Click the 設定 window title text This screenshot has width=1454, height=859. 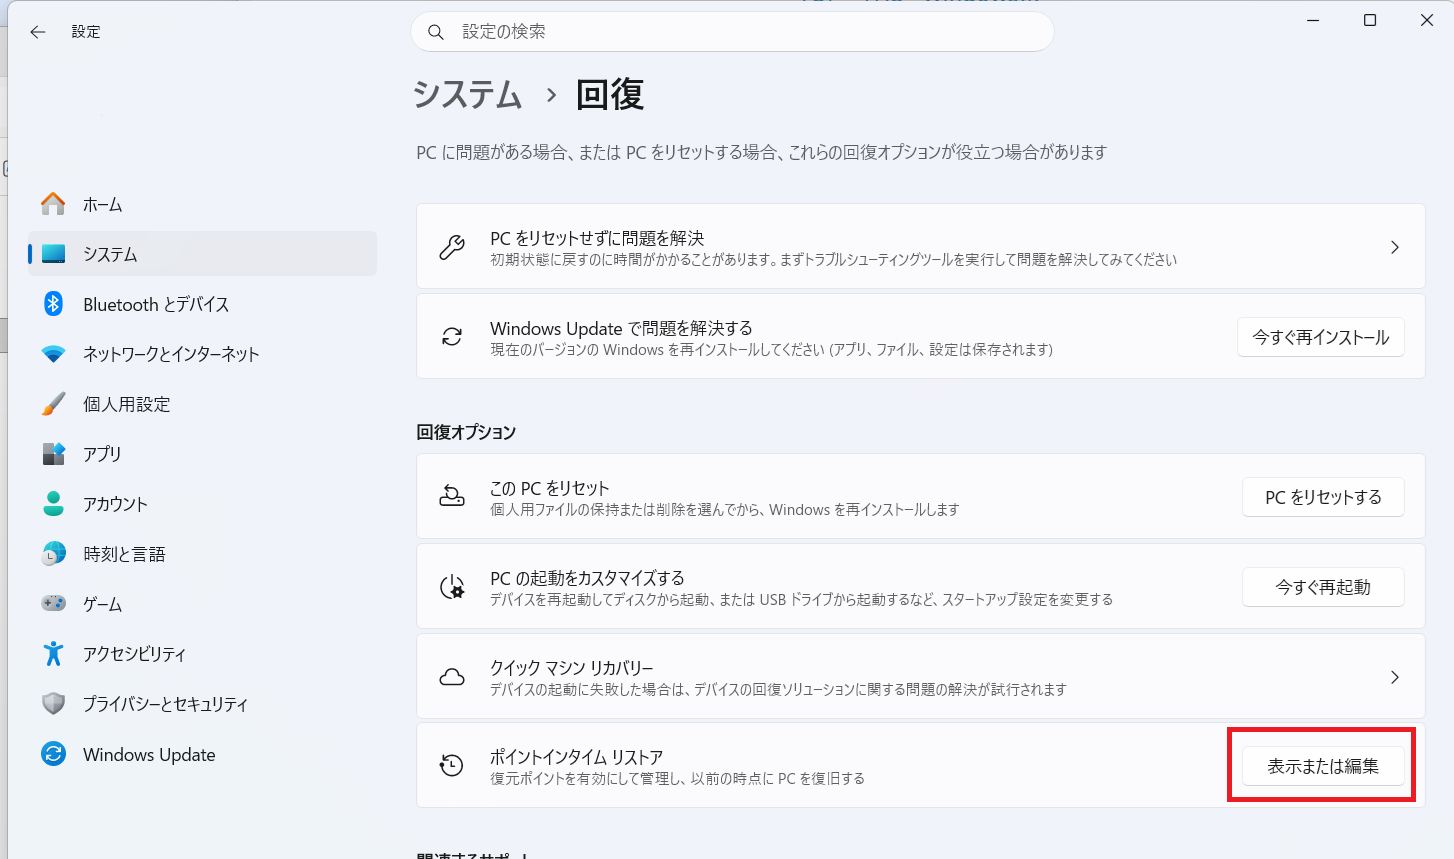(86, 32)
